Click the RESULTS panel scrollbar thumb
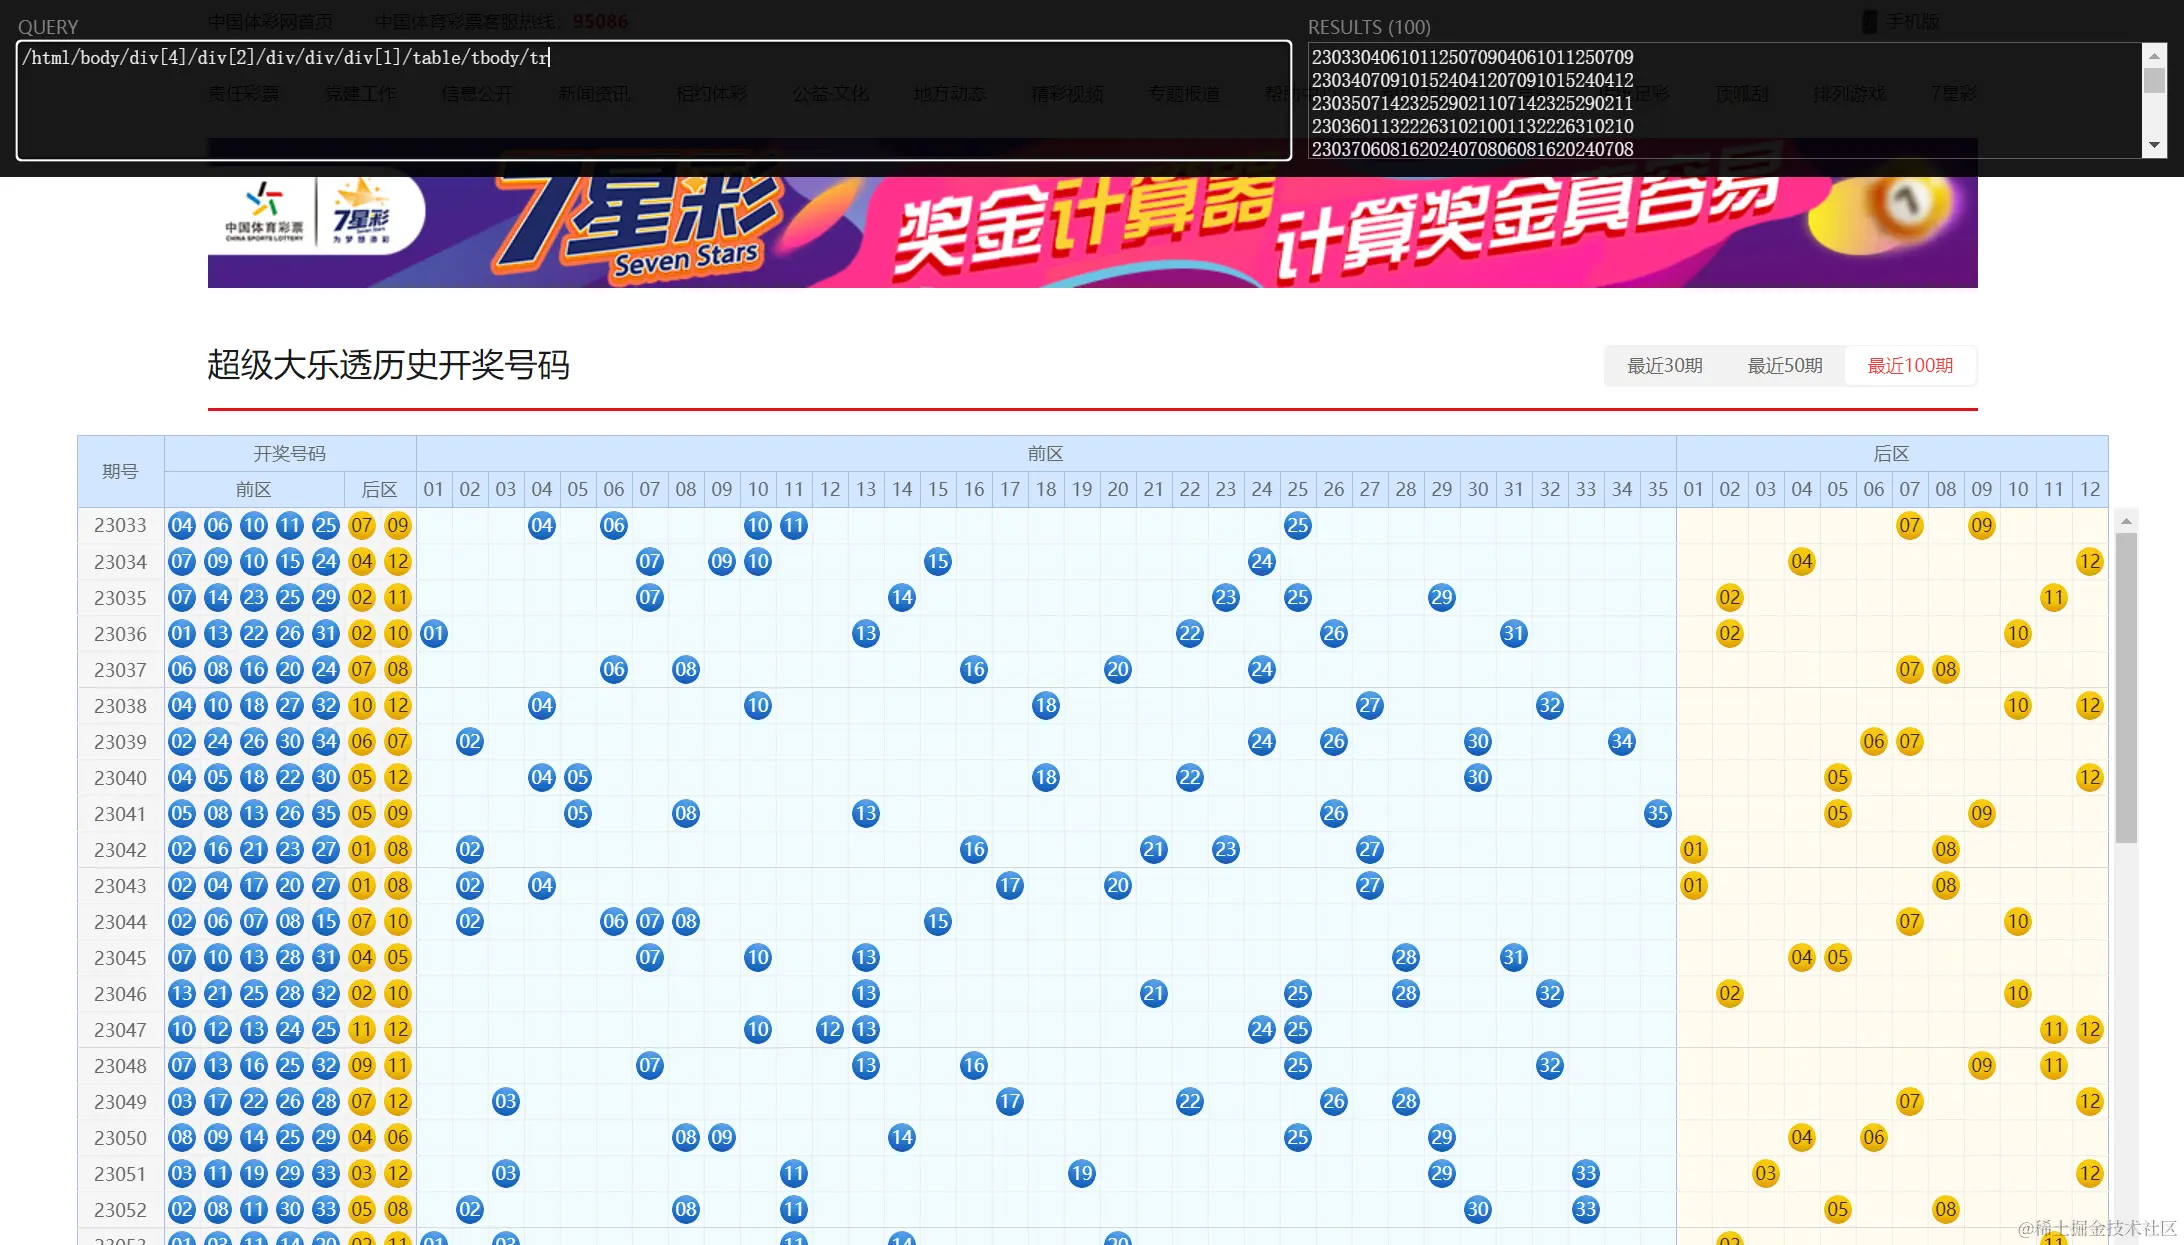2184x1245 pixels. 2154,80
